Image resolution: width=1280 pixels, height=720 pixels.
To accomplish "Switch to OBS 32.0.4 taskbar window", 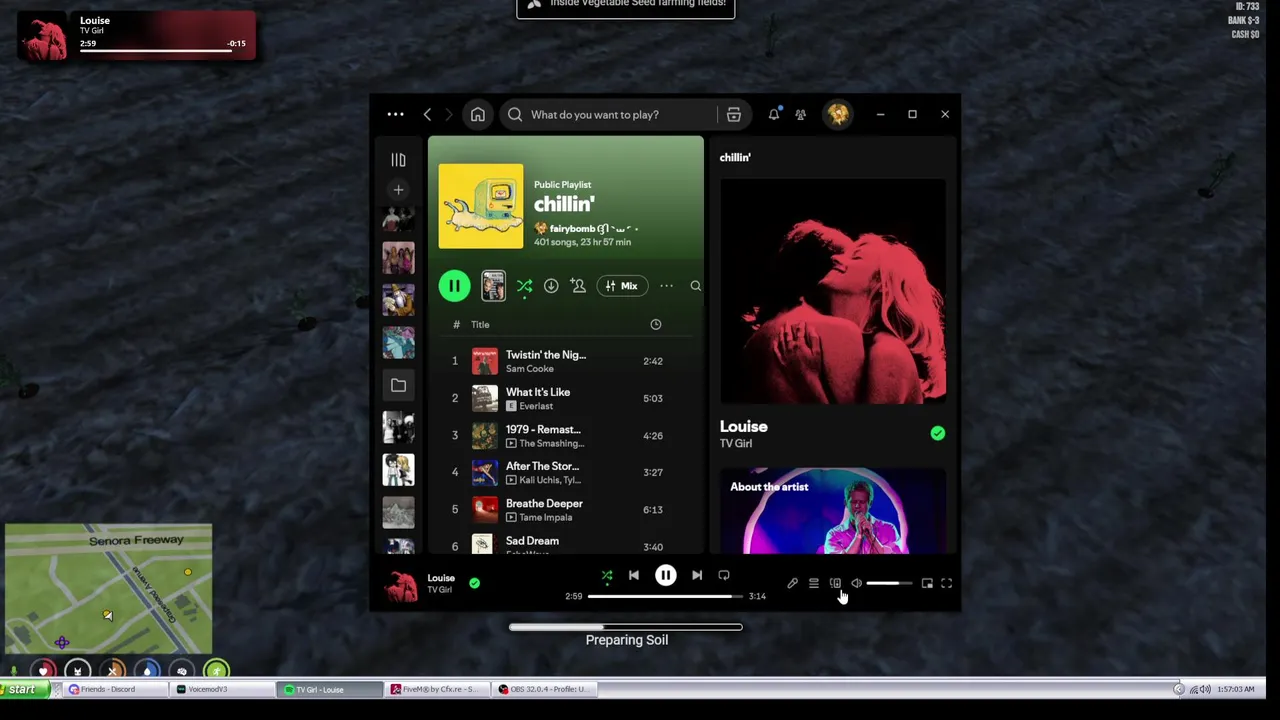I will 546,689.
